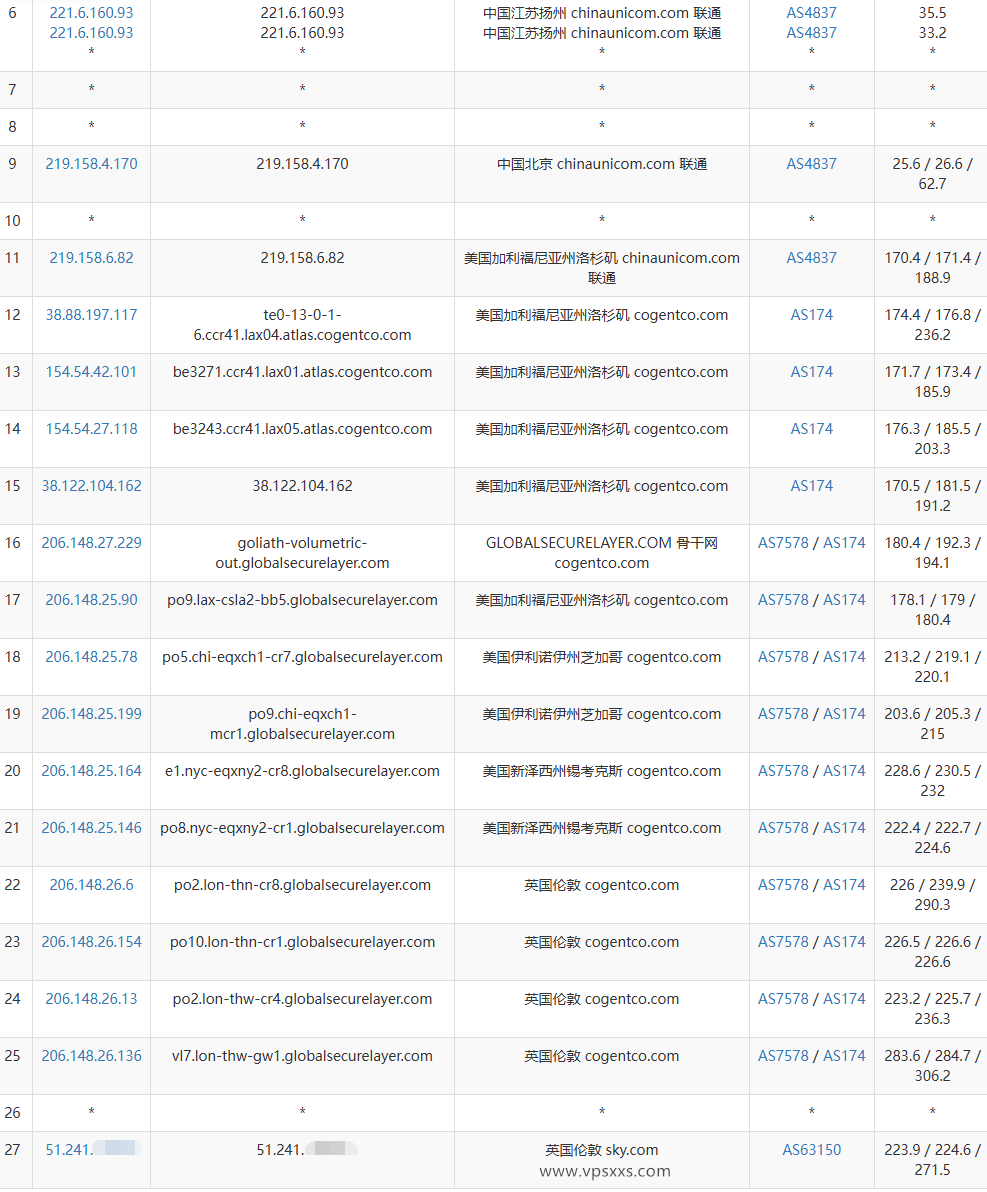Select AS7578 in hop 20 row

(x=783, y=771)
